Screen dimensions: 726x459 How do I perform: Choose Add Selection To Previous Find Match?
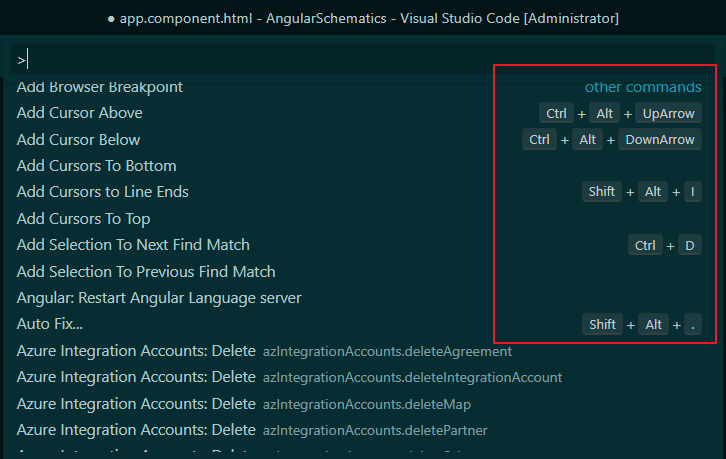(x=146, y=272)
